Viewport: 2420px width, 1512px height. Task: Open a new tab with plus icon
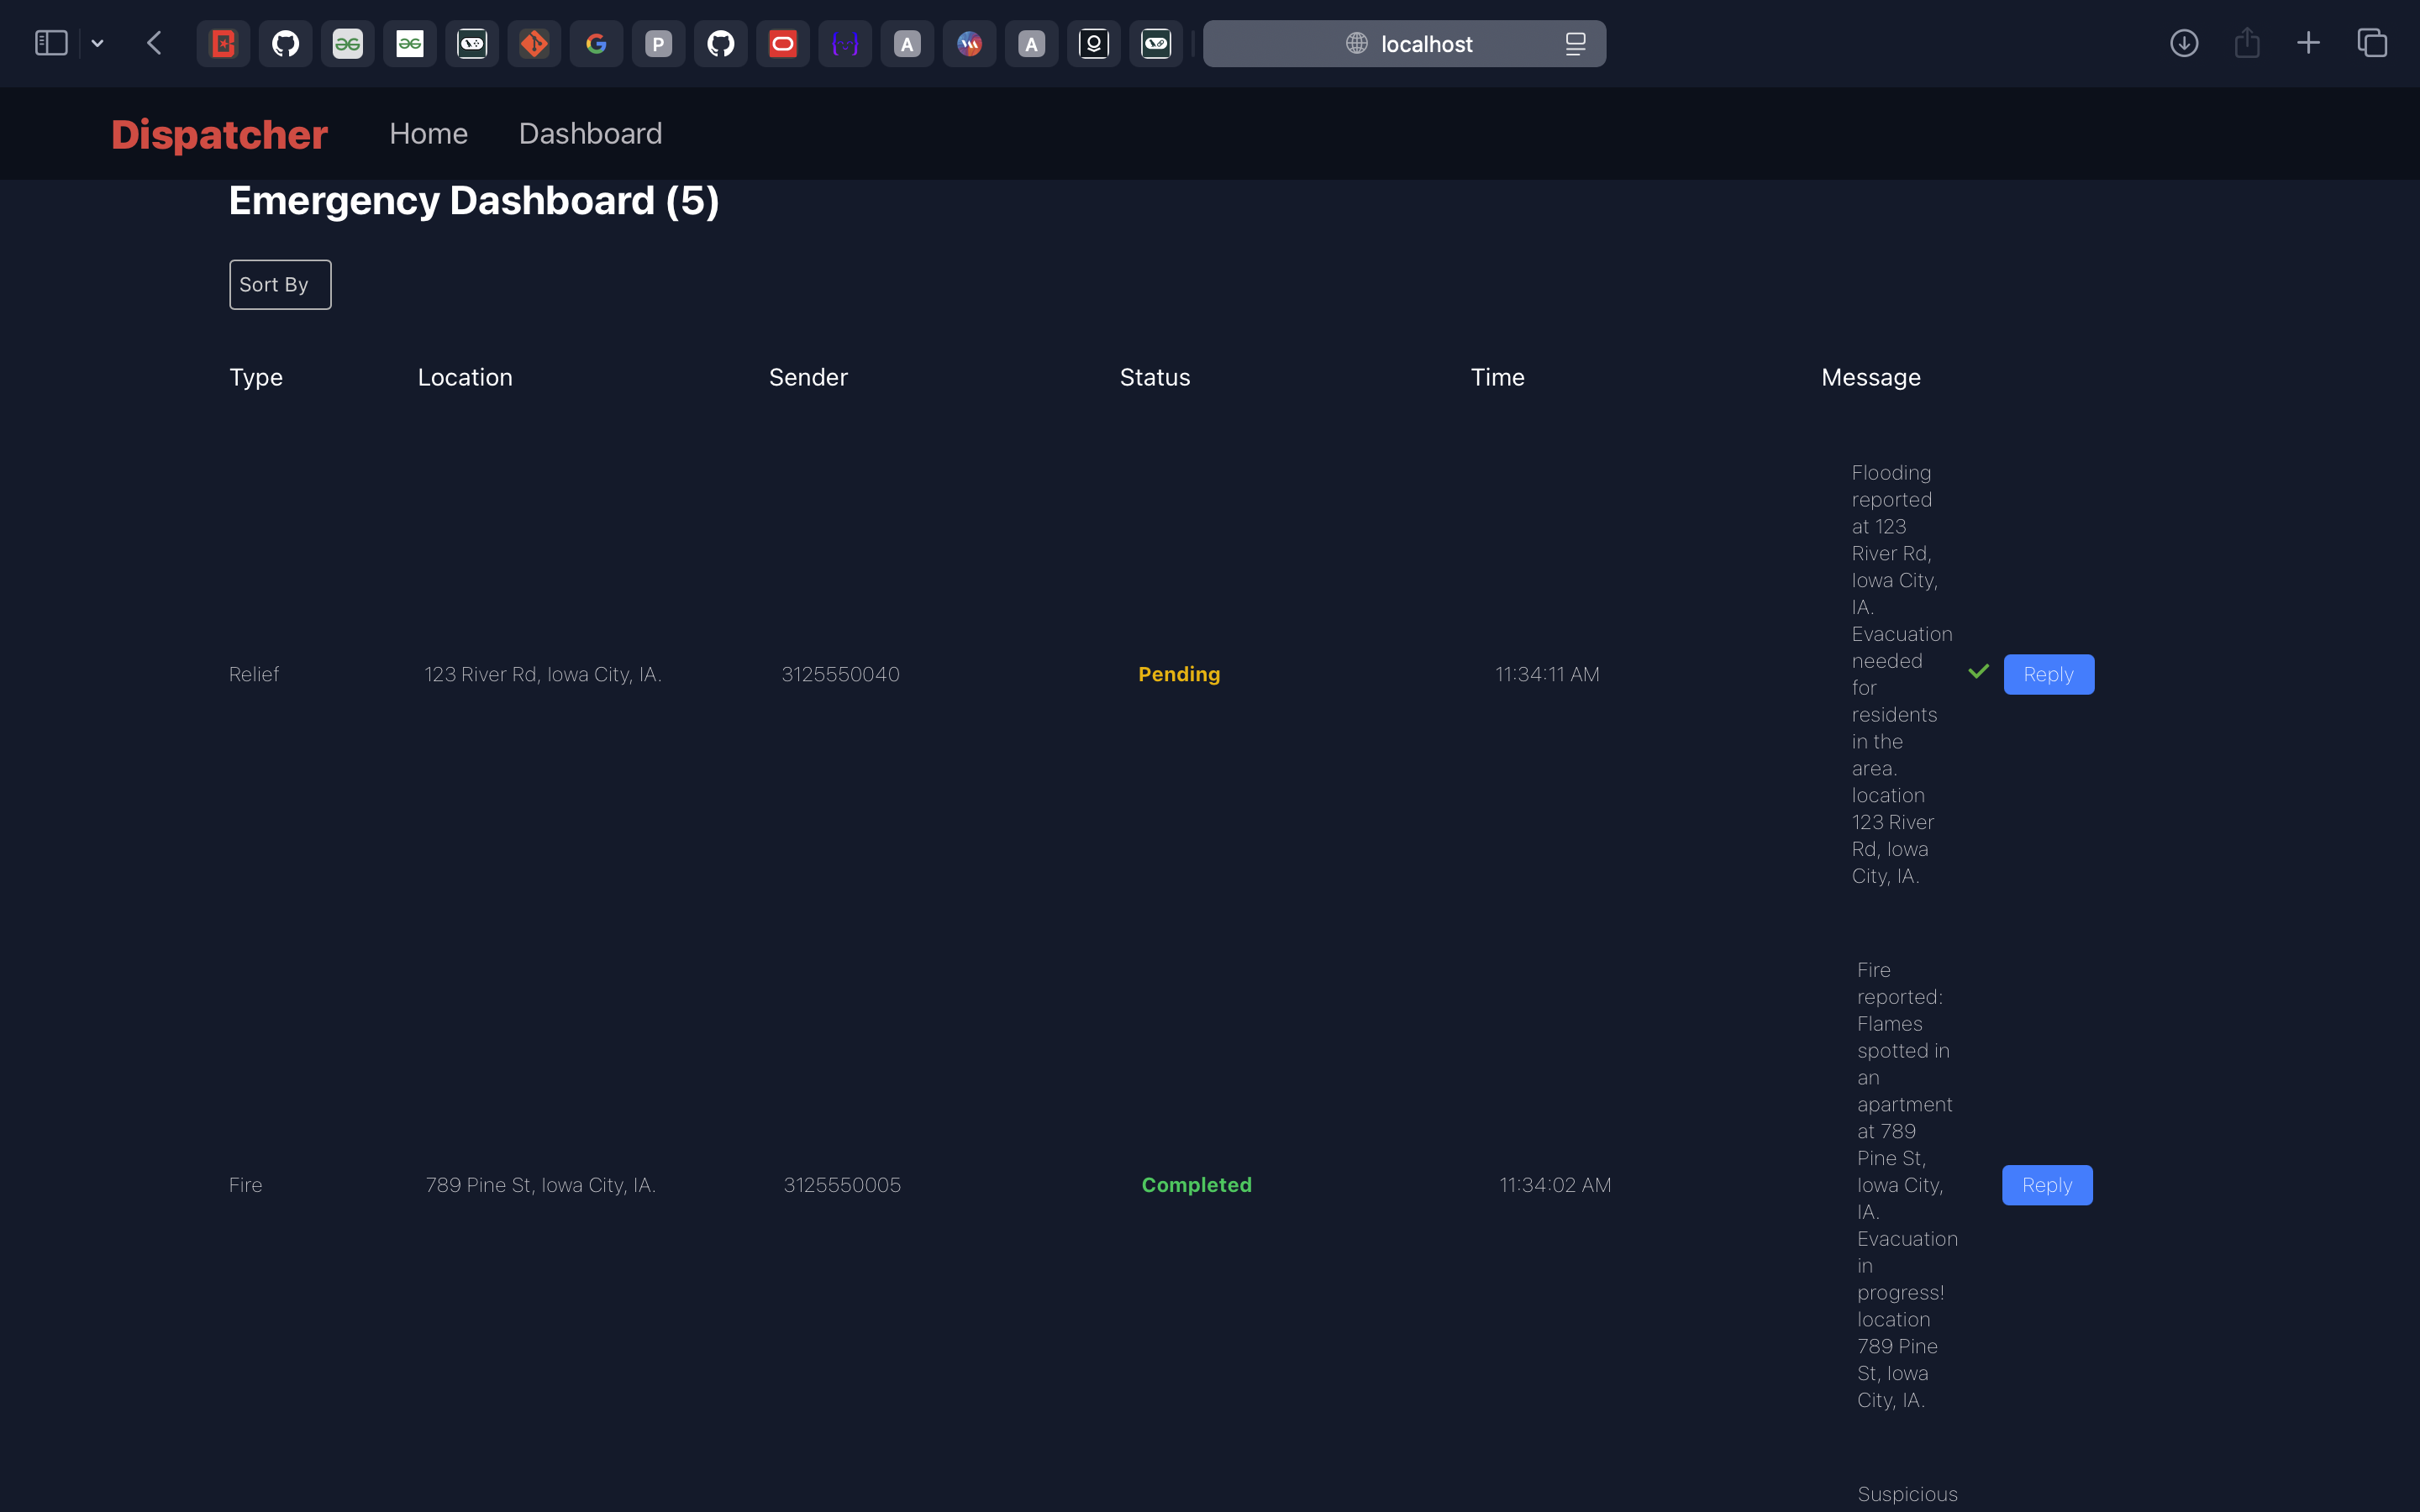click(x=2309, y=43)
